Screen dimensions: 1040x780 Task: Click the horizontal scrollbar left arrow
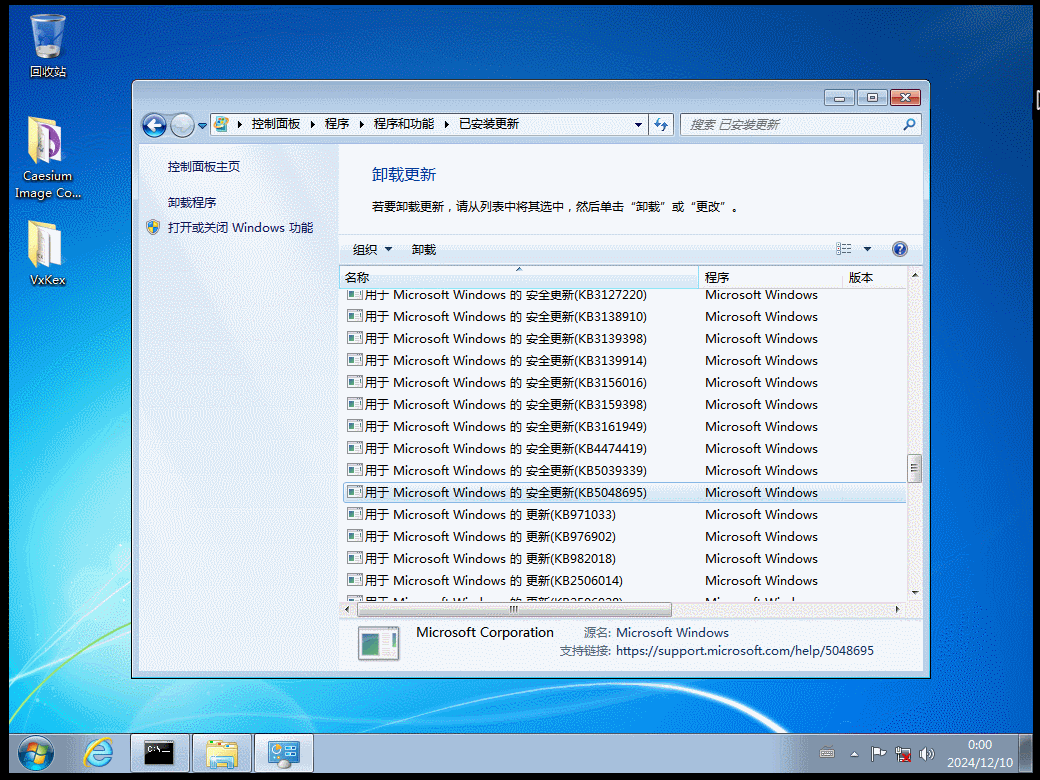[x=348, y=609]
